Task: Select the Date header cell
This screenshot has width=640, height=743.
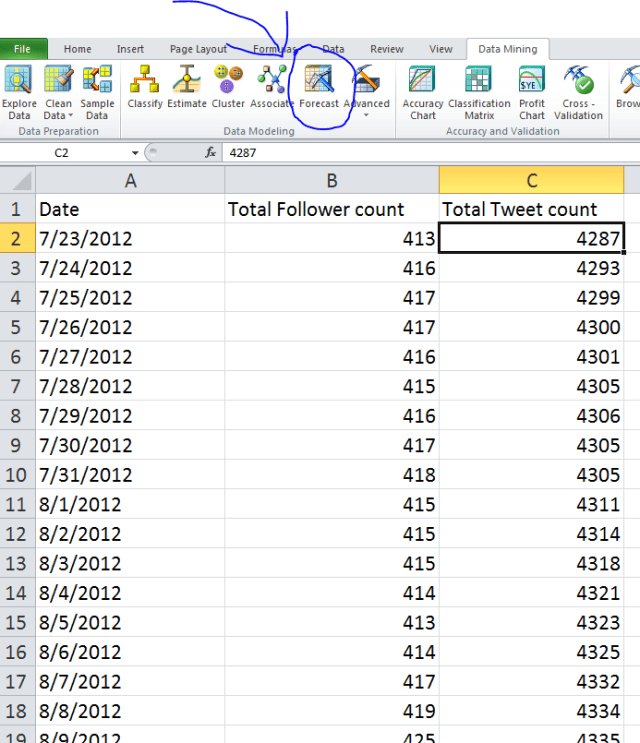Action: coord(130,209)
